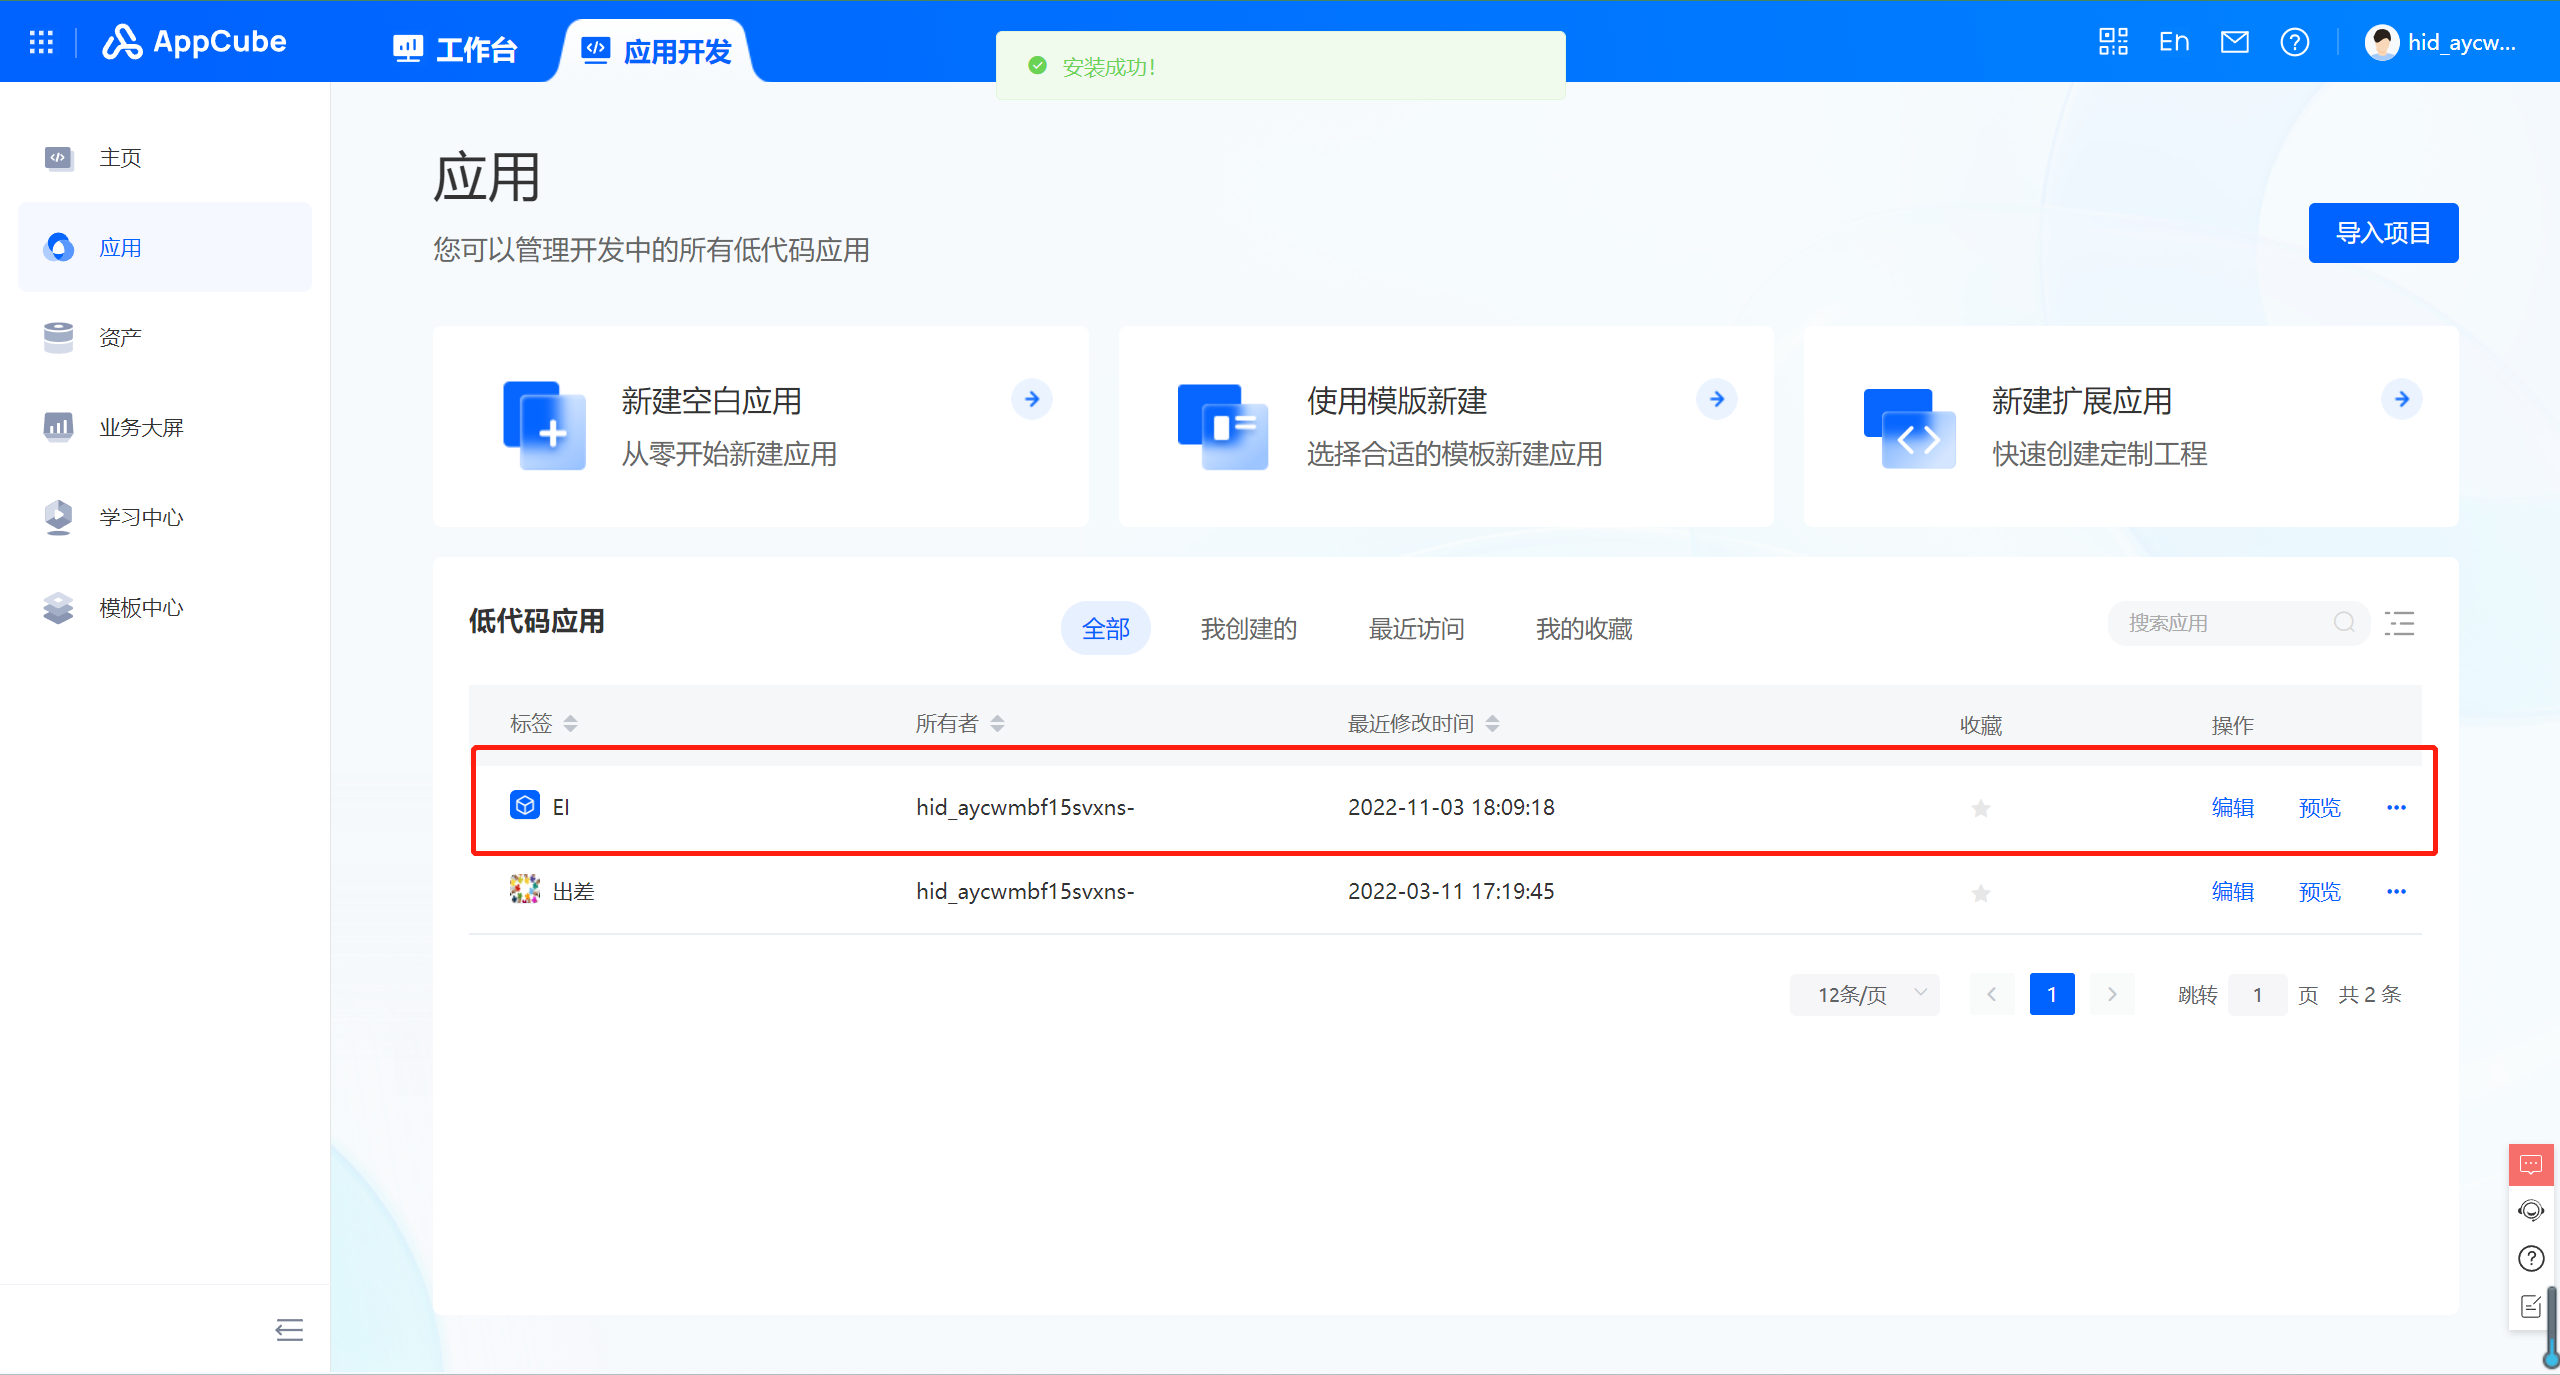Collapse the left navigation sidebar
Image resolution: width=2560 pixels, height=1375 pixels.
click(288, 1330)
